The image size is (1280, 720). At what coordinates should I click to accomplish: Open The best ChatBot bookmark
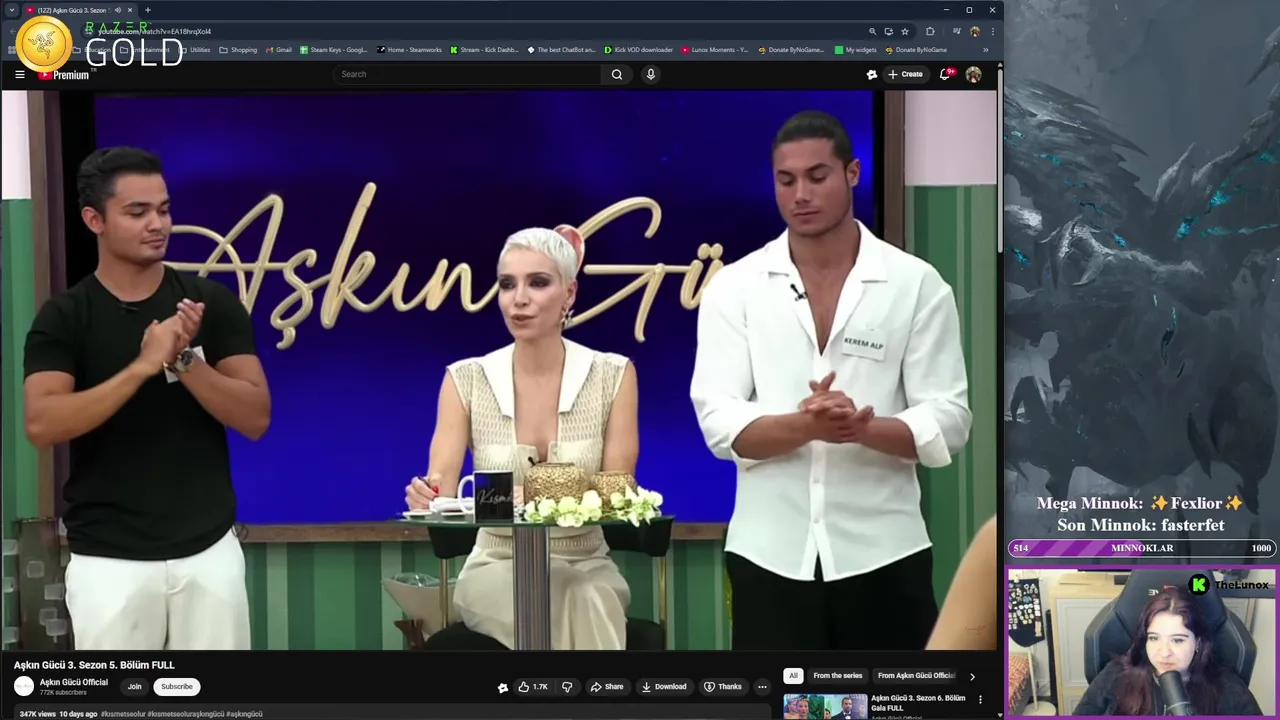561,50
